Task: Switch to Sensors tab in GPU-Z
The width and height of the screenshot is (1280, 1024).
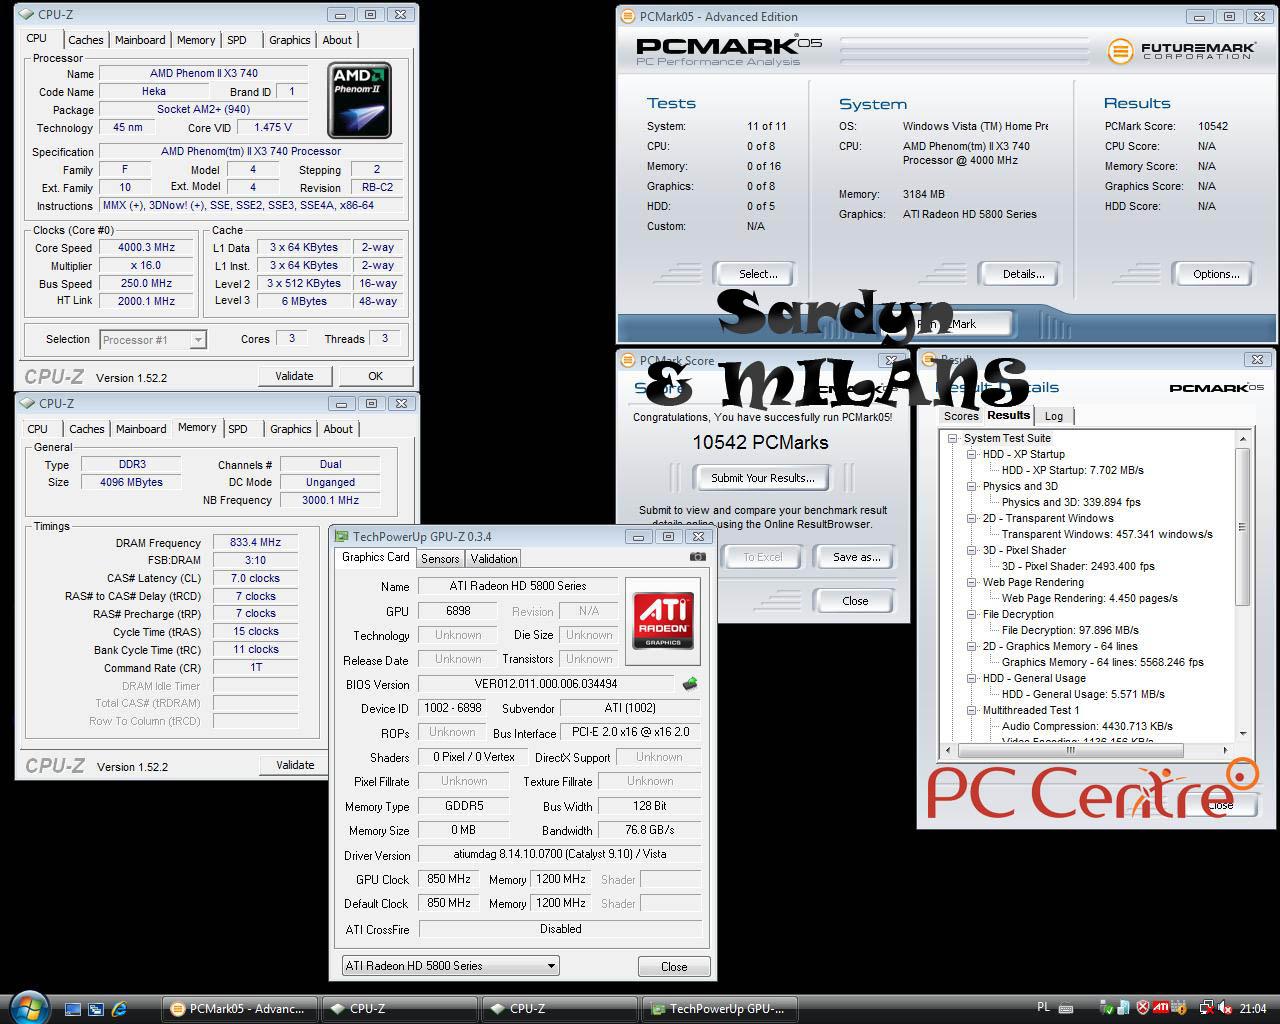Action: click(440, 559)
